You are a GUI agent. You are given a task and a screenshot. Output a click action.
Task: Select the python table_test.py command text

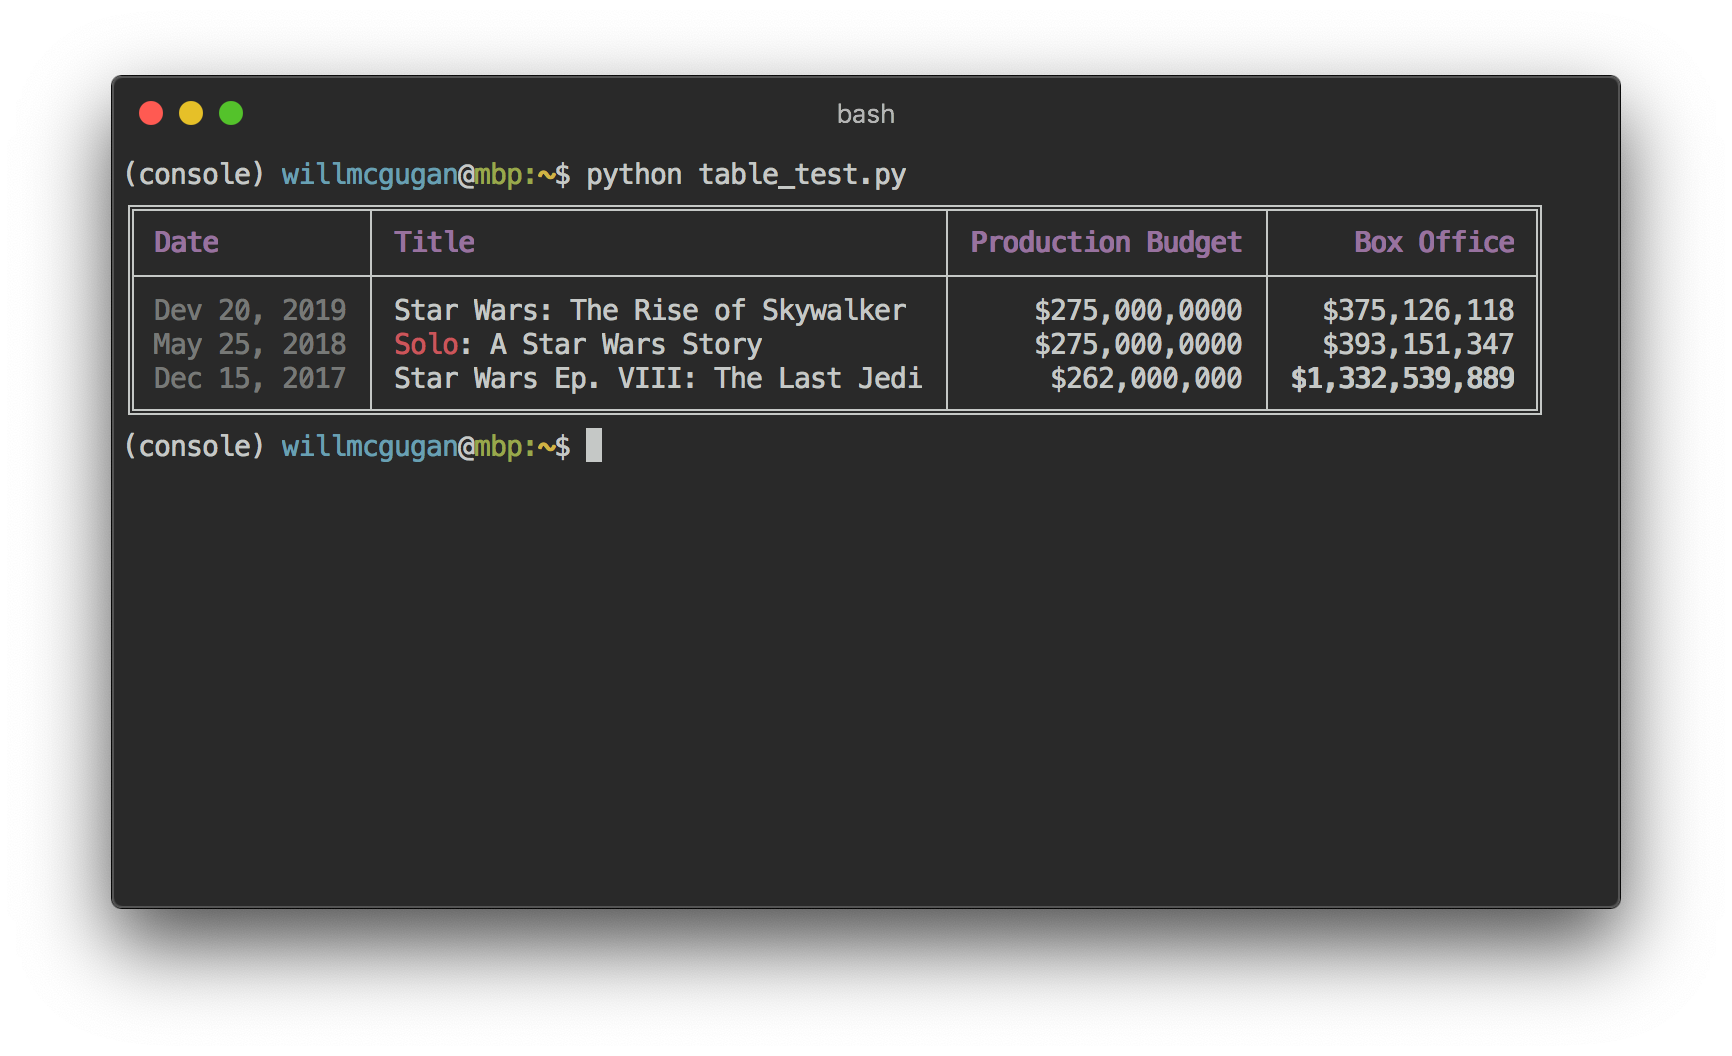coord(747,174)
